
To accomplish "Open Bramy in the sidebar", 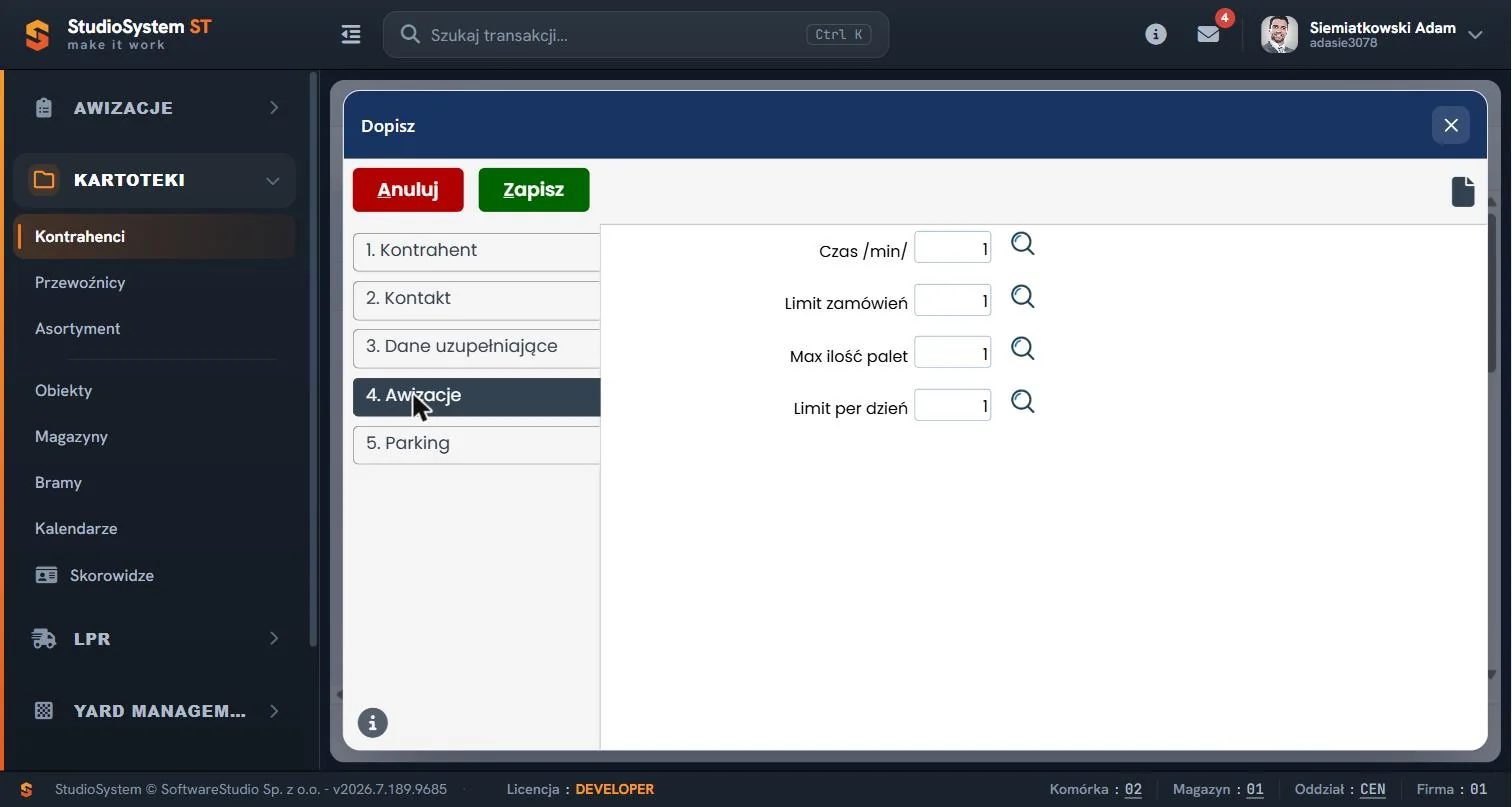I will pyautogui.click(x=58, y=483).
